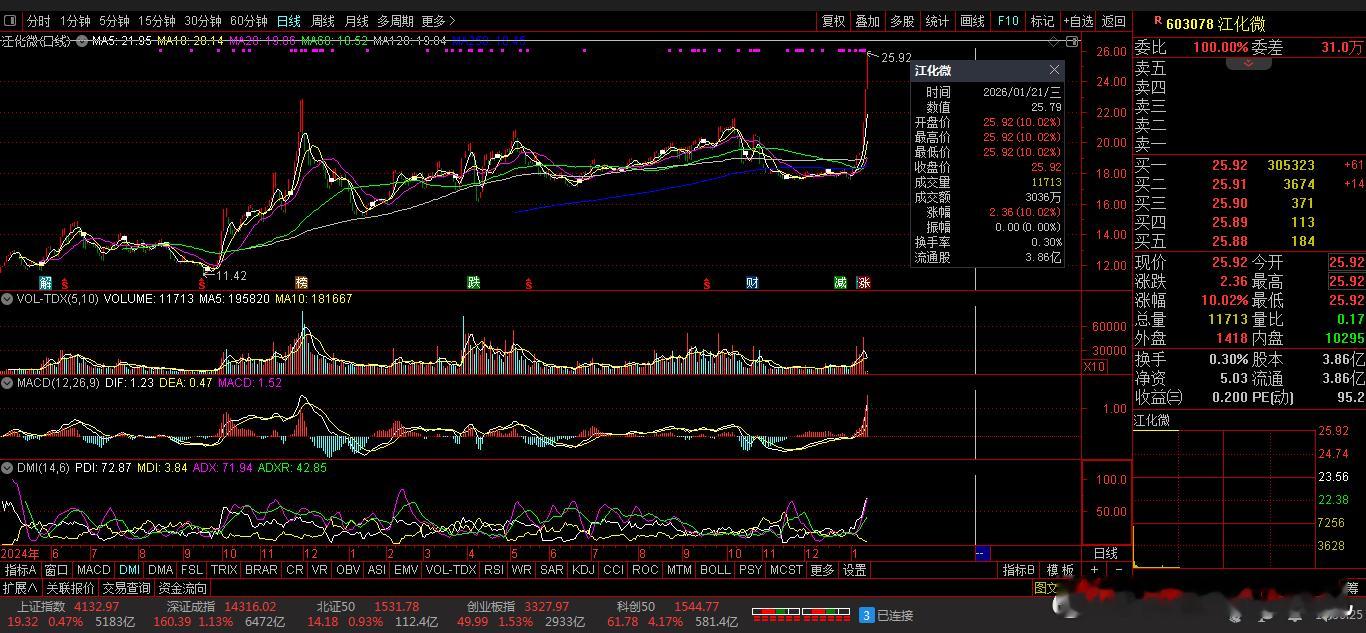This screenshot has width=1366, height=633.
Task: Select the 15分钟 period
Action: 156,21
